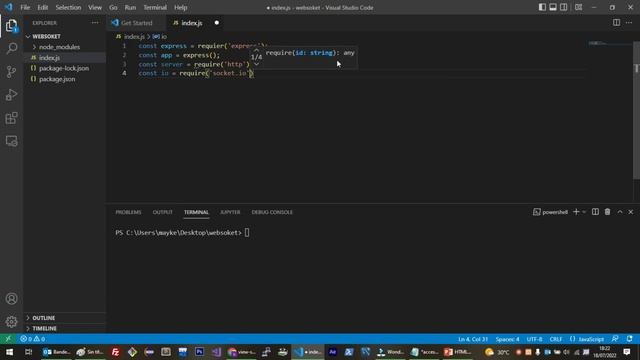
Task: Open the Explorer view in activity bar
Action: coord(11,26)
